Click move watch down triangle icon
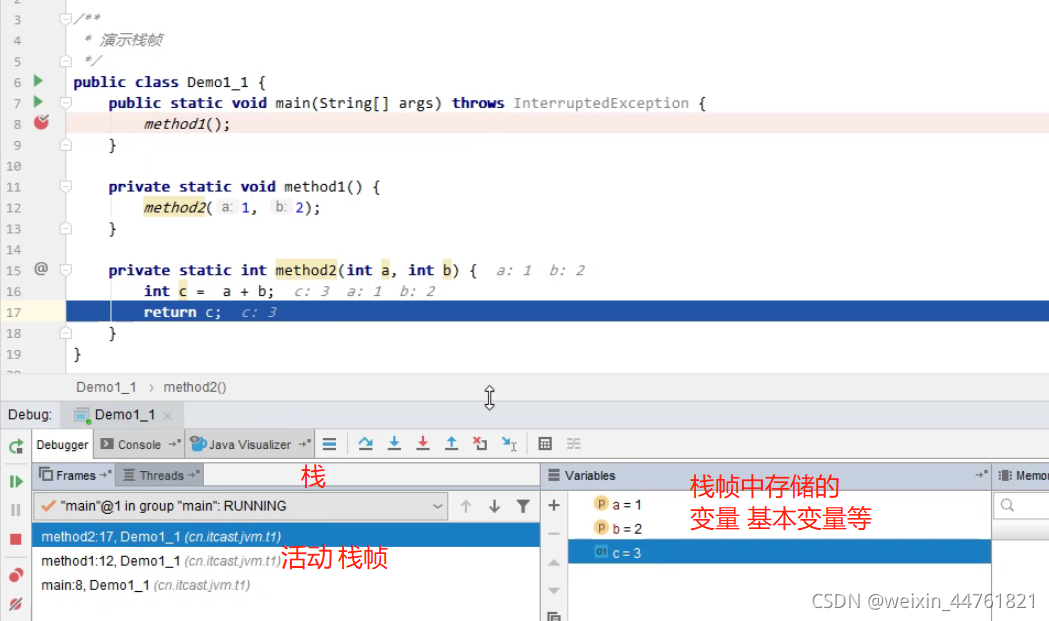 pyautogui.click(x=554, y=591)
